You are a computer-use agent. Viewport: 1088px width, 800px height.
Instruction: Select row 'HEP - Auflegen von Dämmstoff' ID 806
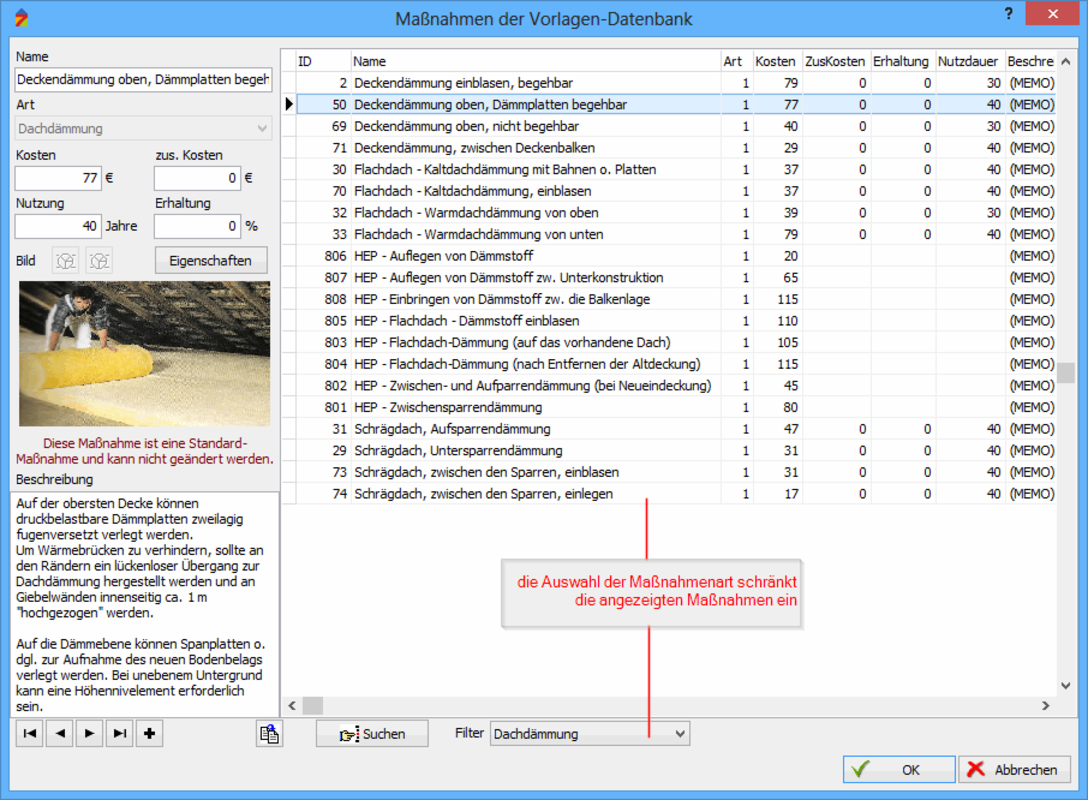point(677,256)
